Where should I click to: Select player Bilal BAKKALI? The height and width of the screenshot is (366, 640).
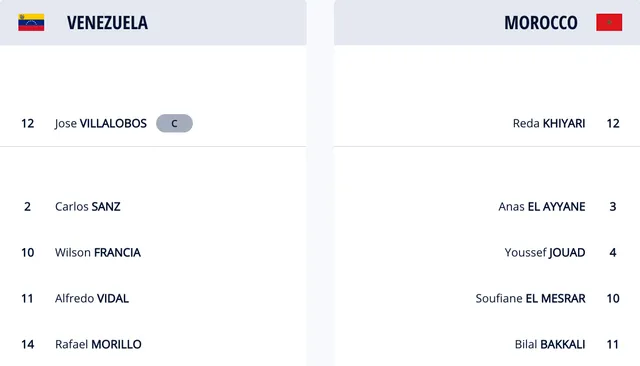pos(550,344)
